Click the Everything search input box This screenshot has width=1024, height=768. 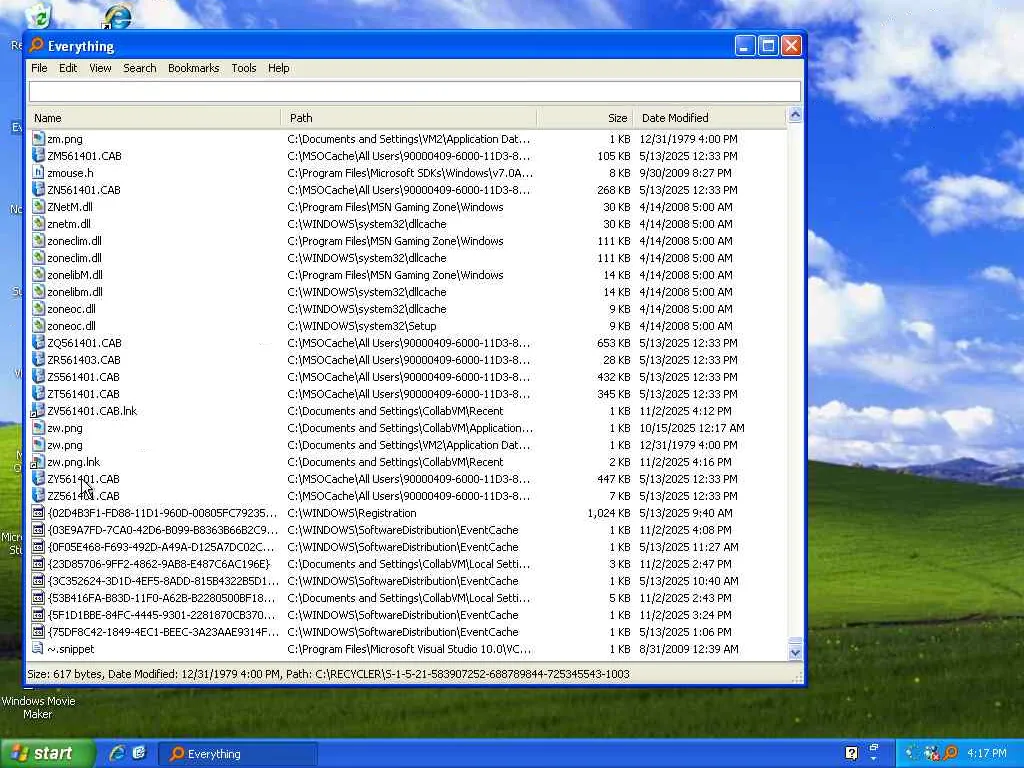pos(415,91)
